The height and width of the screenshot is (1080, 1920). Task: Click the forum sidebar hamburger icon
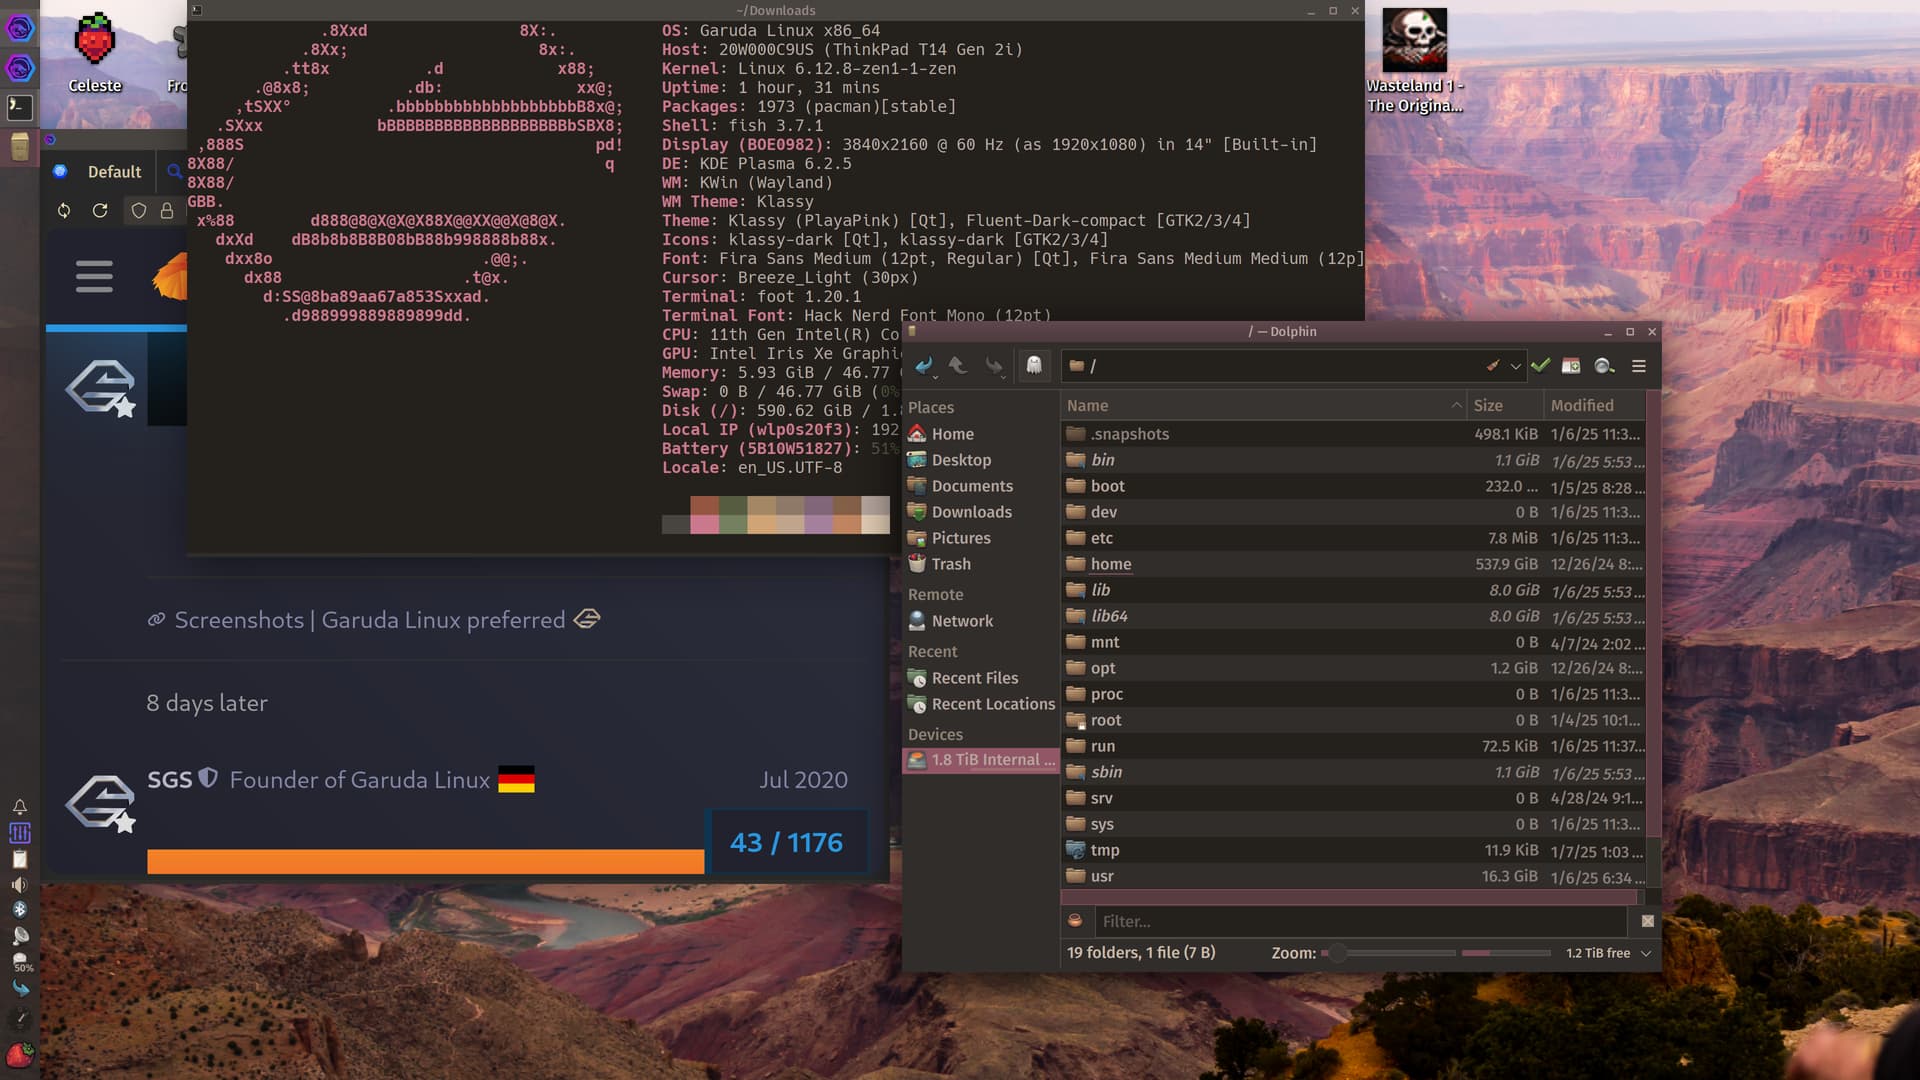point(94,276)
